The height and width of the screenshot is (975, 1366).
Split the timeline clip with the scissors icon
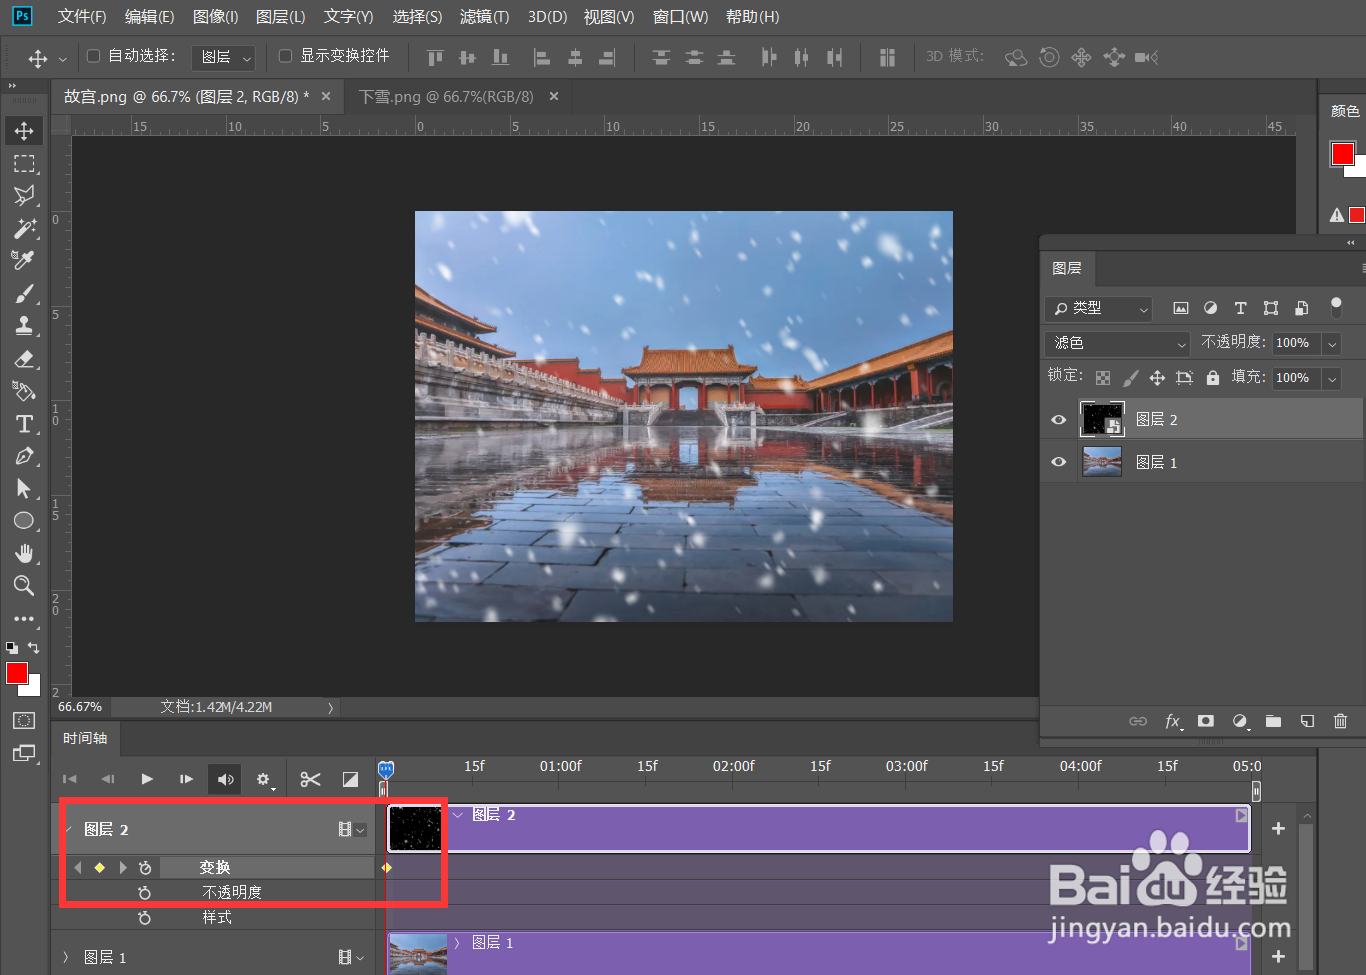[310, 779]
